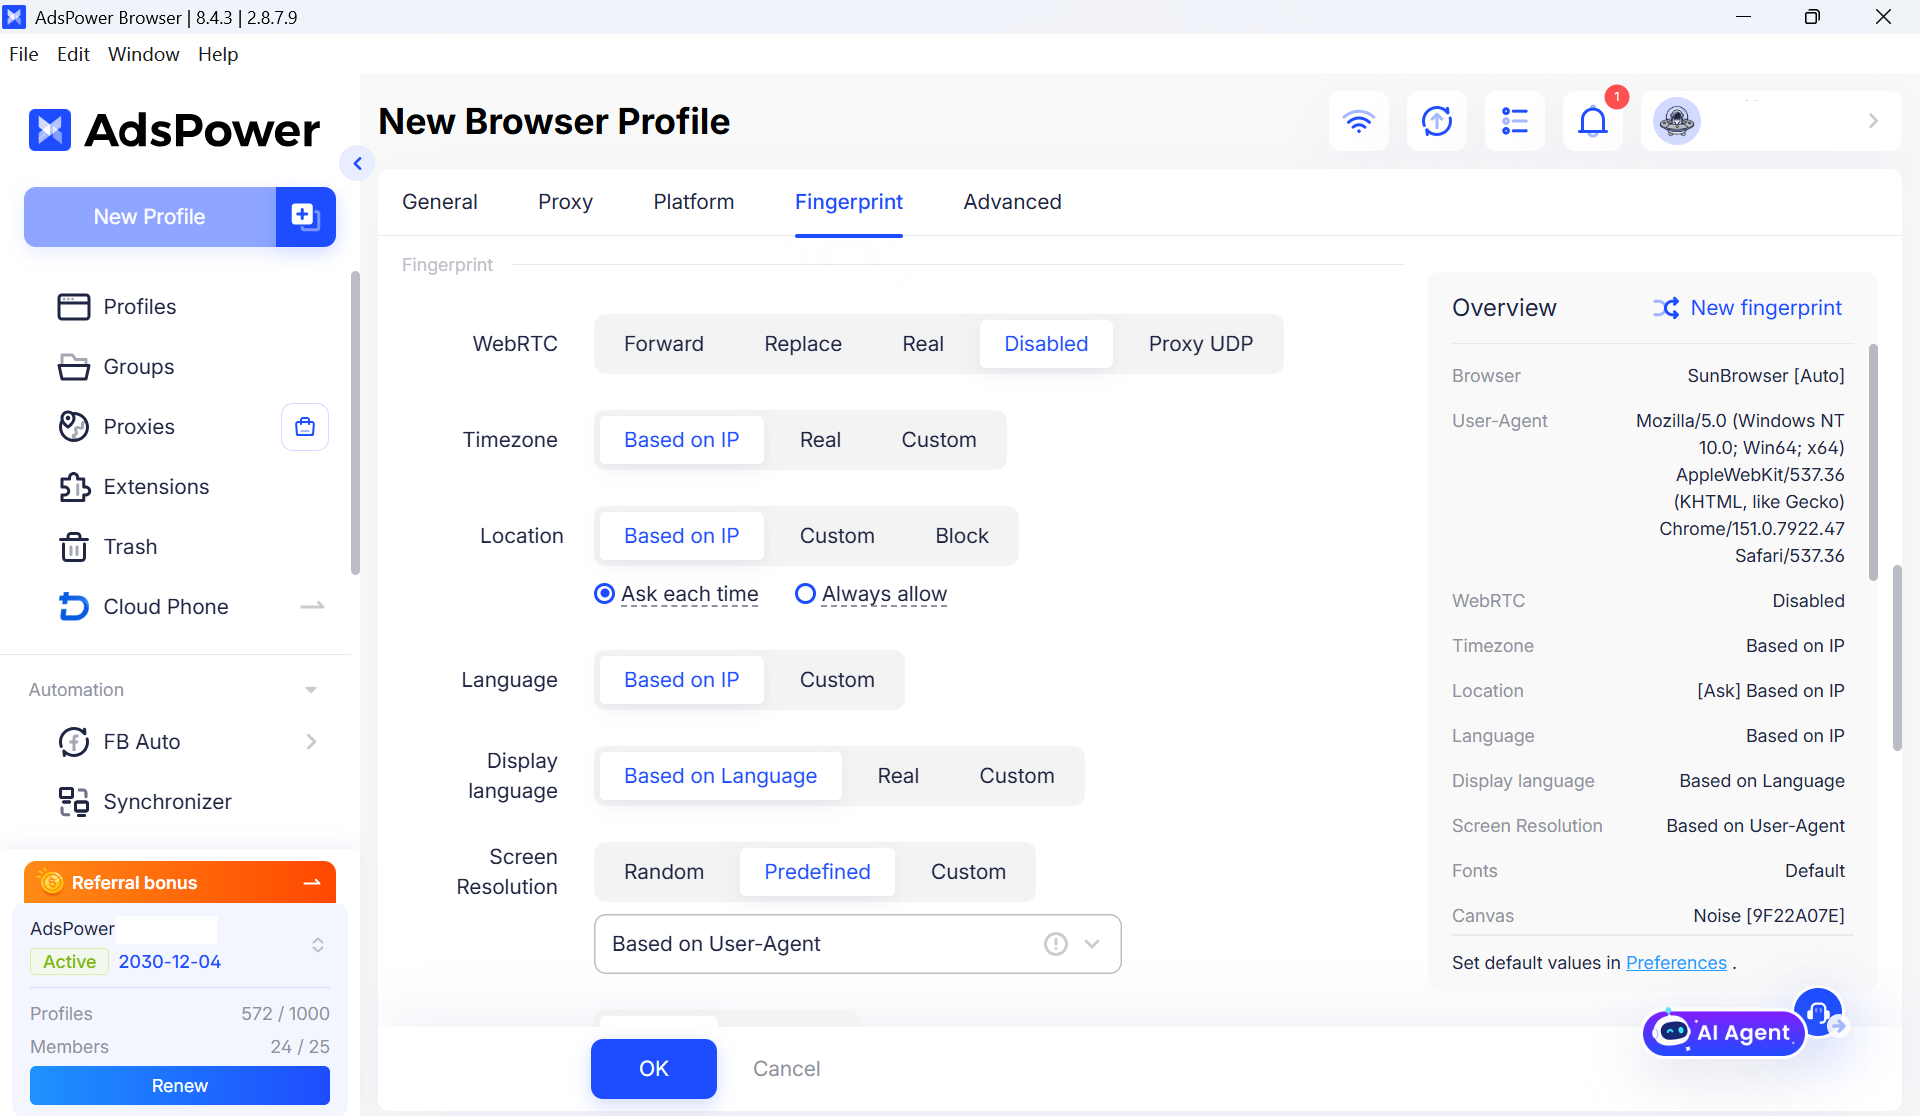This screenshot has height=1116, width=1920.
Task: Open the notifications bell
Action: point(1593,121)
